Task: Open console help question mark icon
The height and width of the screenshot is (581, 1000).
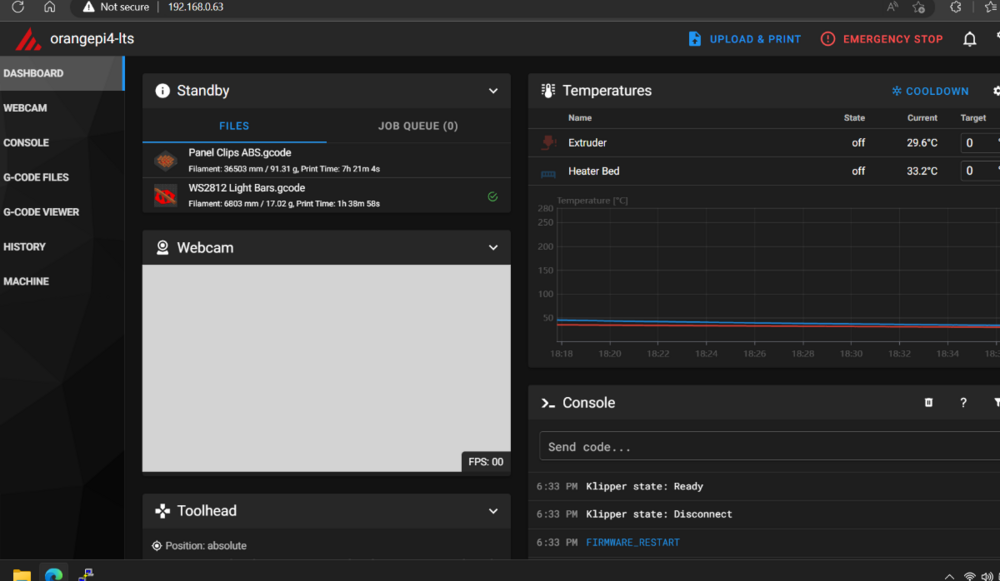Action: 963,402
